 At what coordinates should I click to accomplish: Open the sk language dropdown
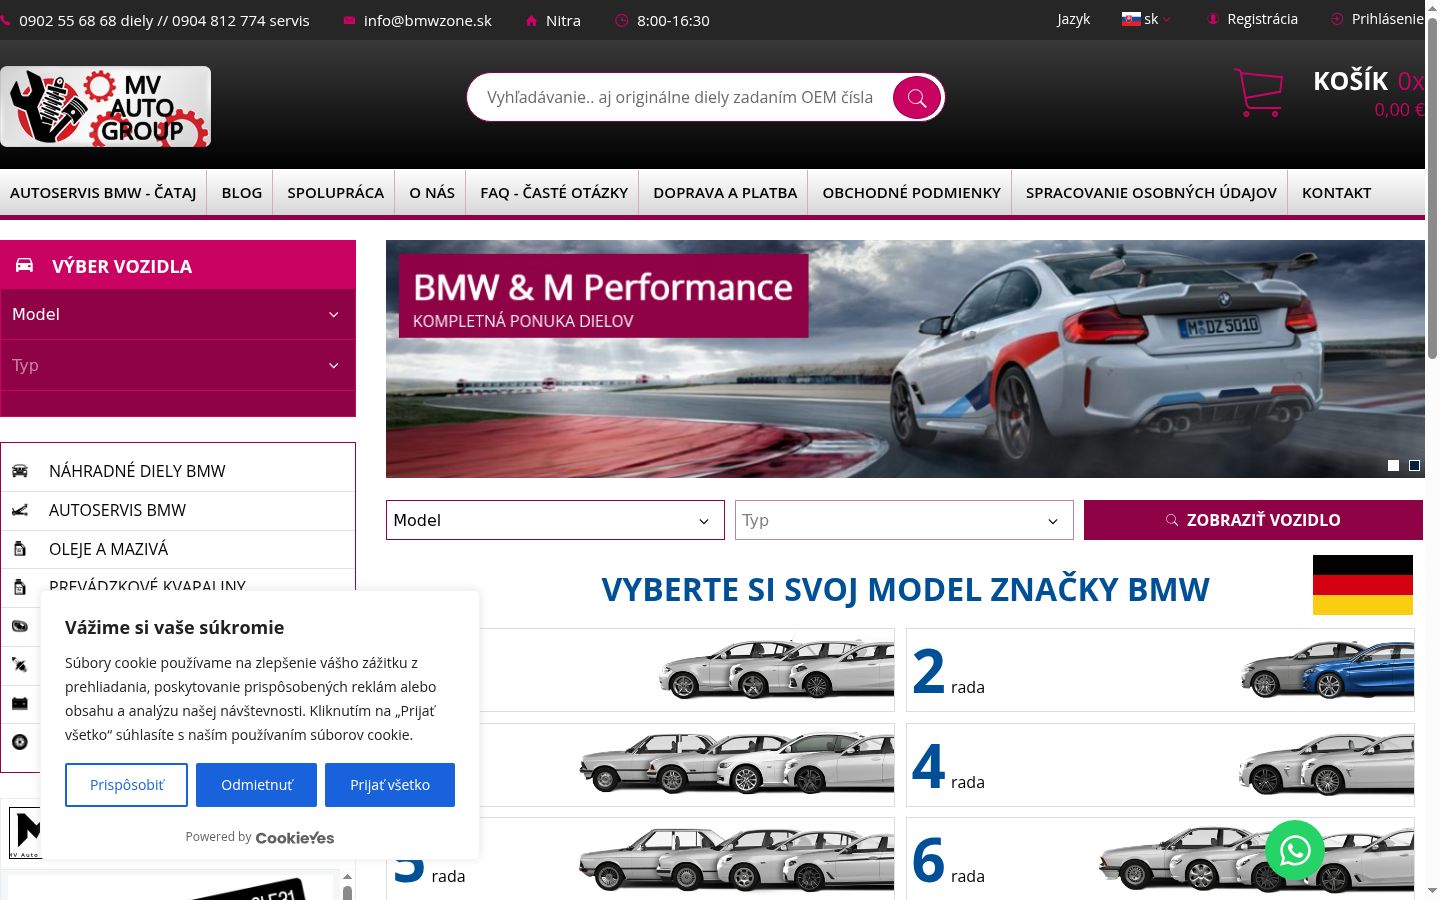(x=1147, y=19)
